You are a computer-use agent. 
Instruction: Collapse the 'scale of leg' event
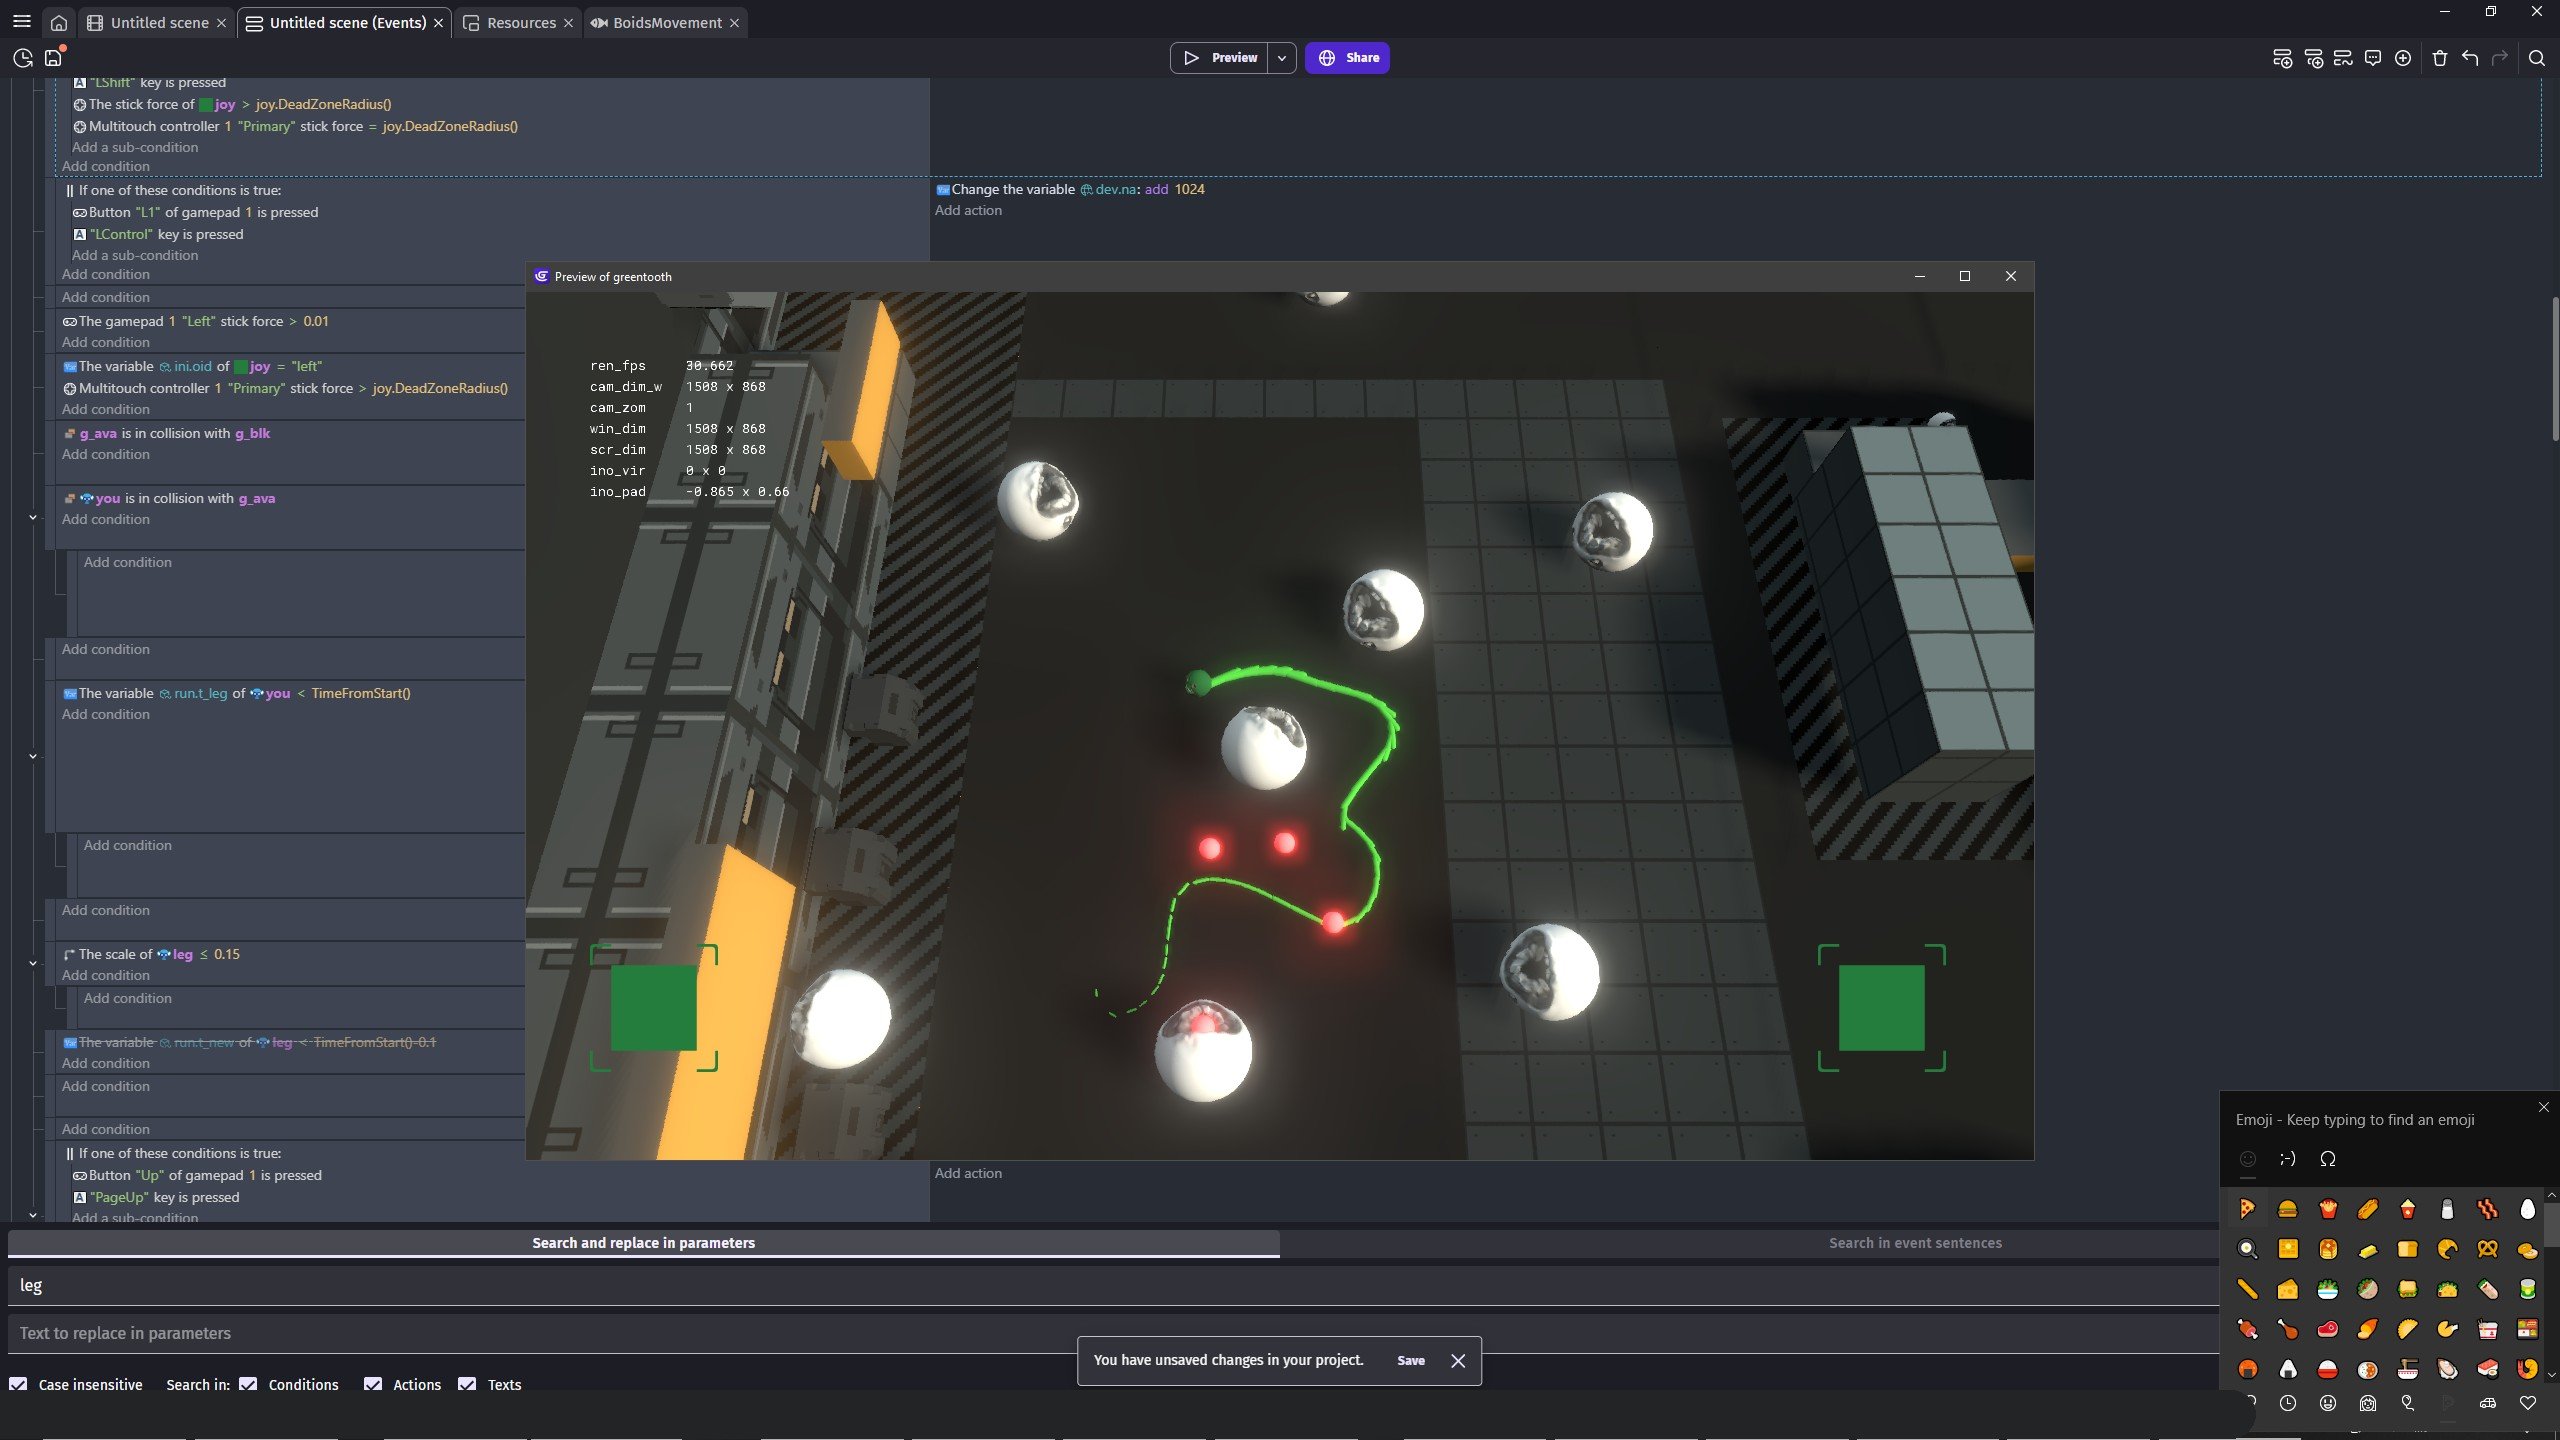pyautogui.click(x=33, y=964)
